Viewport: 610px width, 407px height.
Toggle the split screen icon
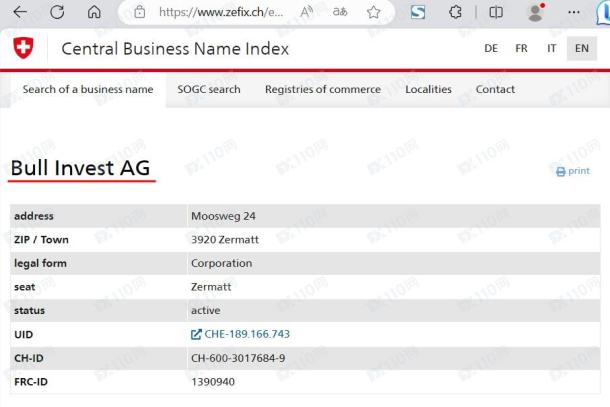pyautogui.click(x=496, y=12)
